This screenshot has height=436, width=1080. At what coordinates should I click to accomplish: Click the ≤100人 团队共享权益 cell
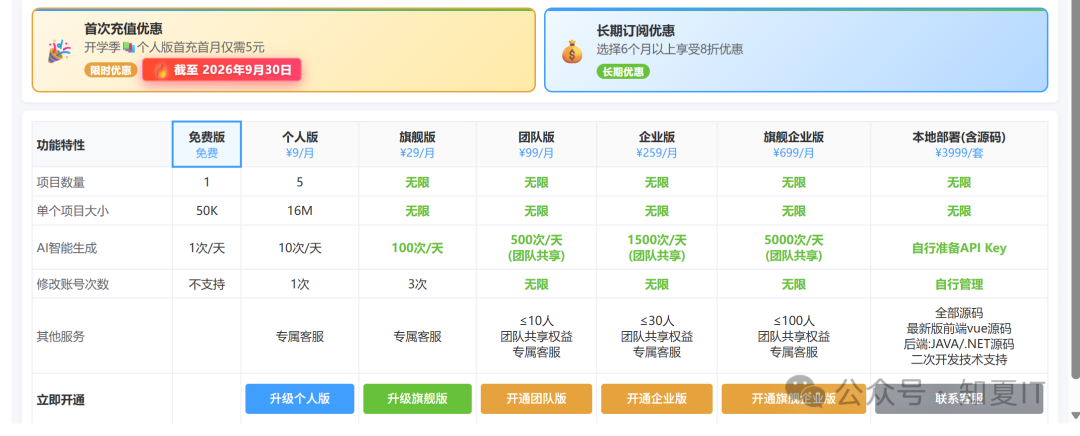[793, 337]
